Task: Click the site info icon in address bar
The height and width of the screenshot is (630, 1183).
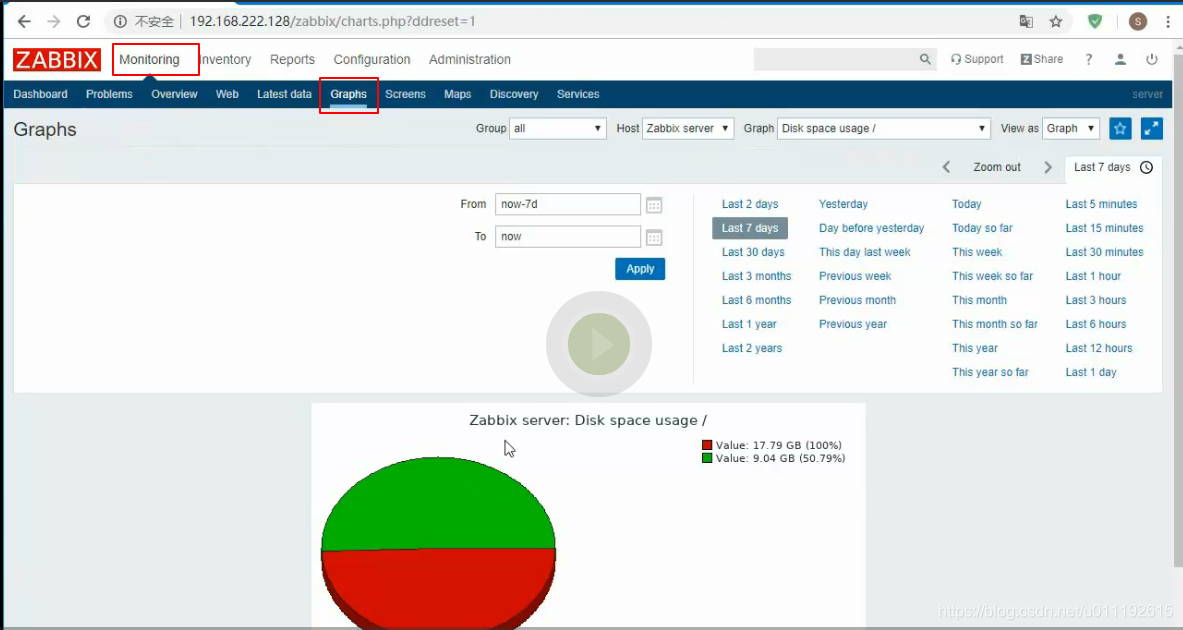Action: (120, 21)
